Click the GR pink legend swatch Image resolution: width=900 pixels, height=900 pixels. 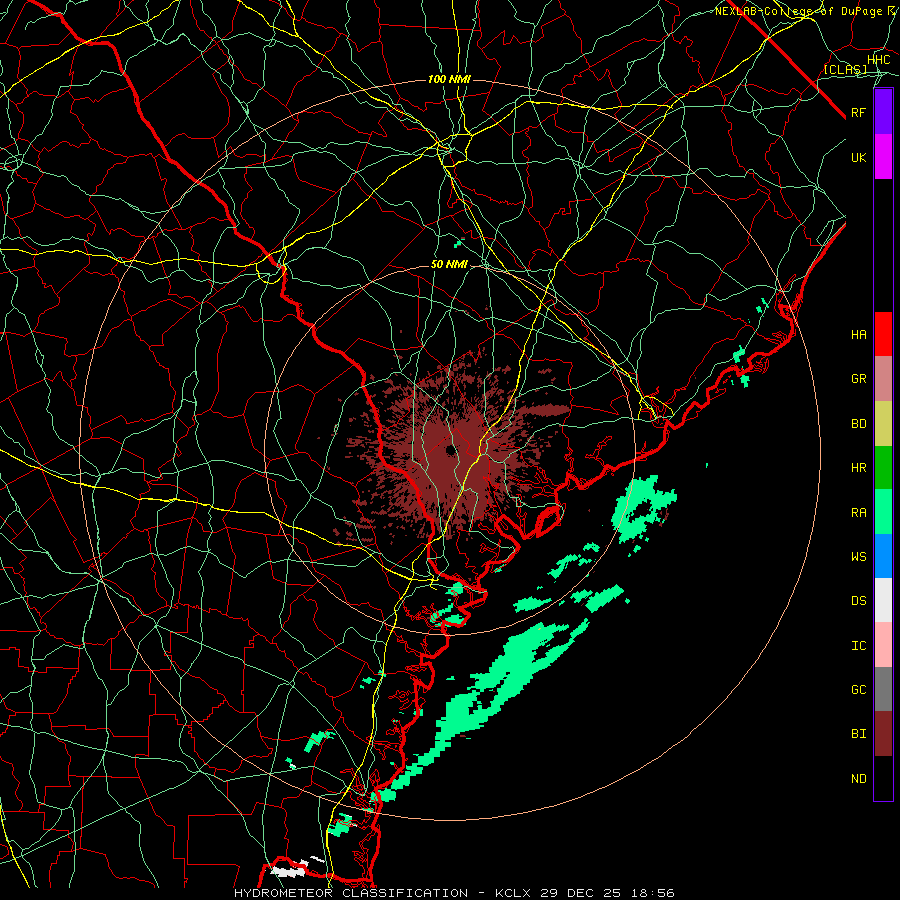(883, 379)
